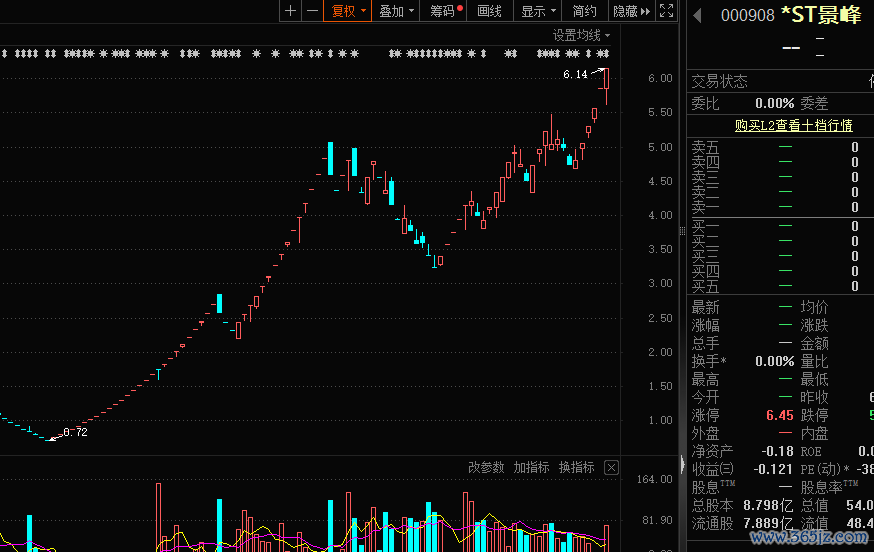The image size is (874, 552).
Task: Click the 涨幅 label
Action: coord(705,325)
